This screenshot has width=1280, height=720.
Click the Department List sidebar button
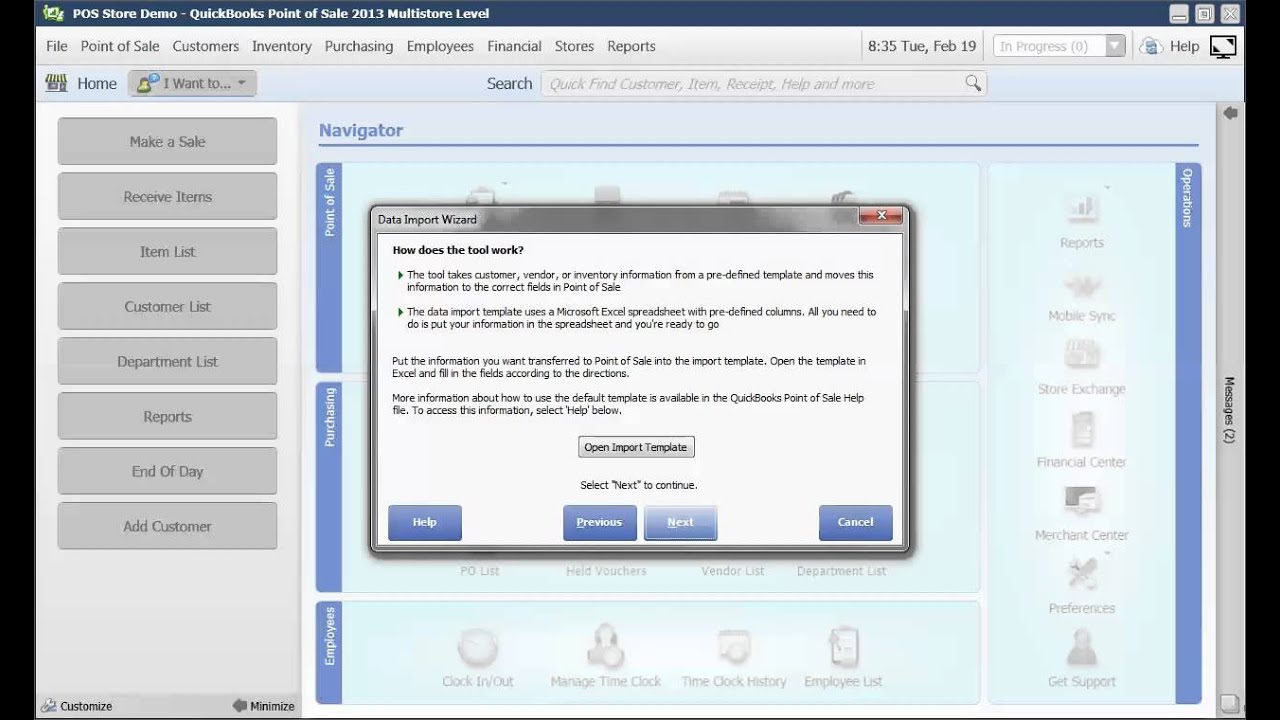tap(167, 362)
